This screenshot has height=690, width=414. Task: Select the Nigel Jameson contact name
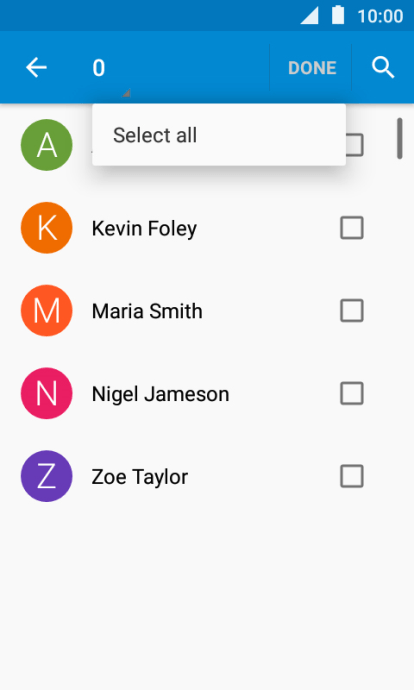160,394
